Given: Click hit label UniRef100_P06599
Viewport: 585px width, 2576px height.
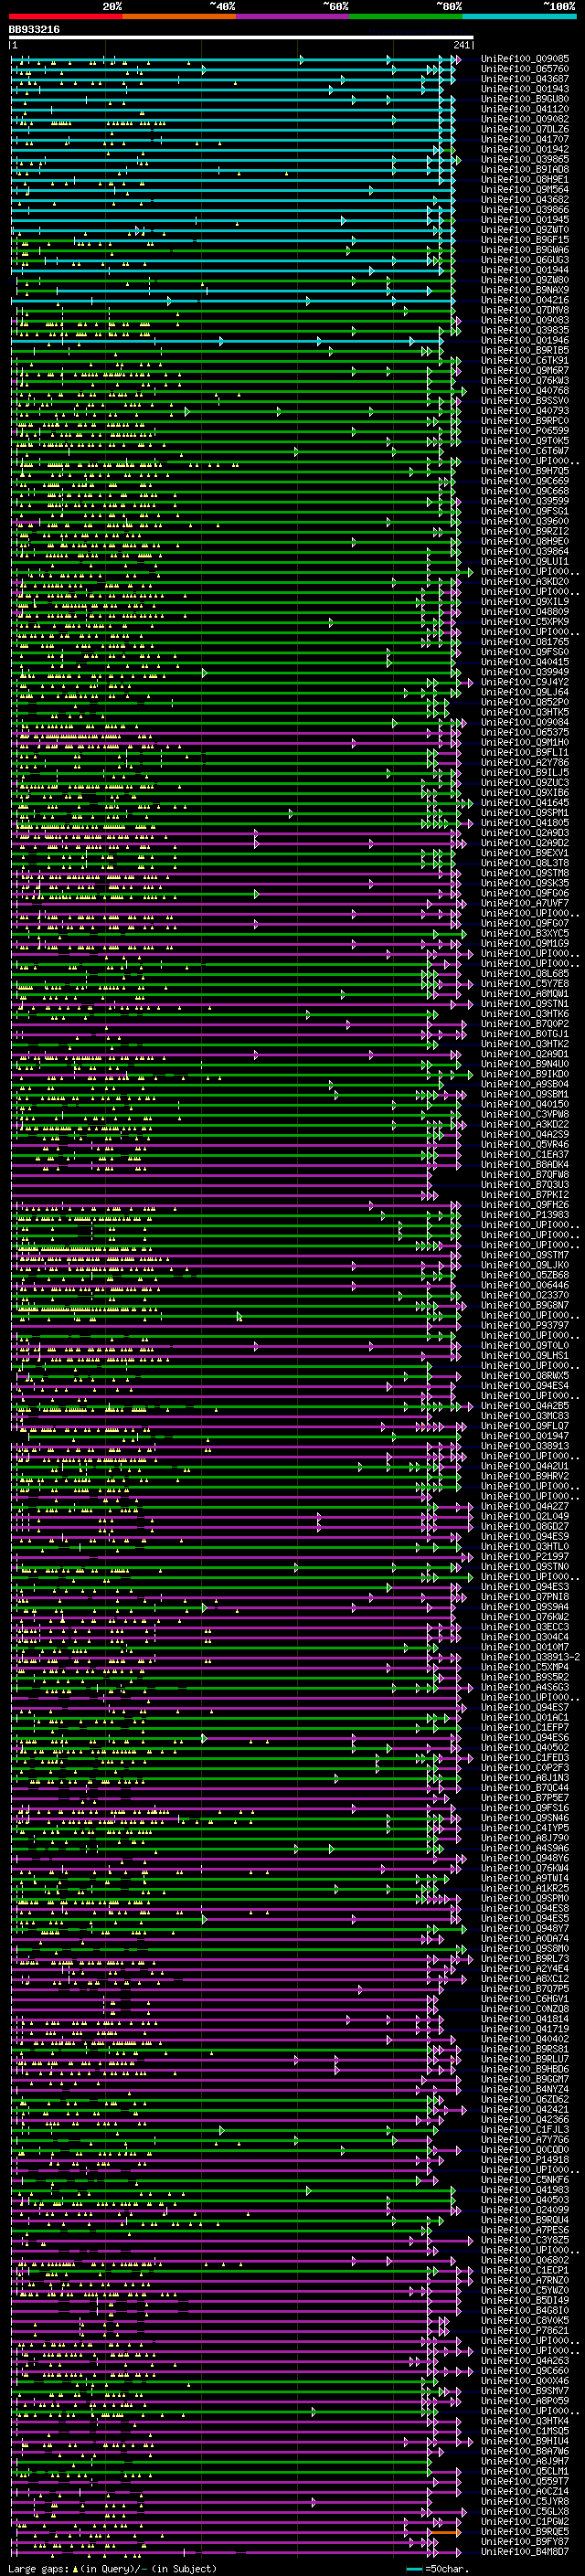Looking at the screenshot, I should click(525, 431).
